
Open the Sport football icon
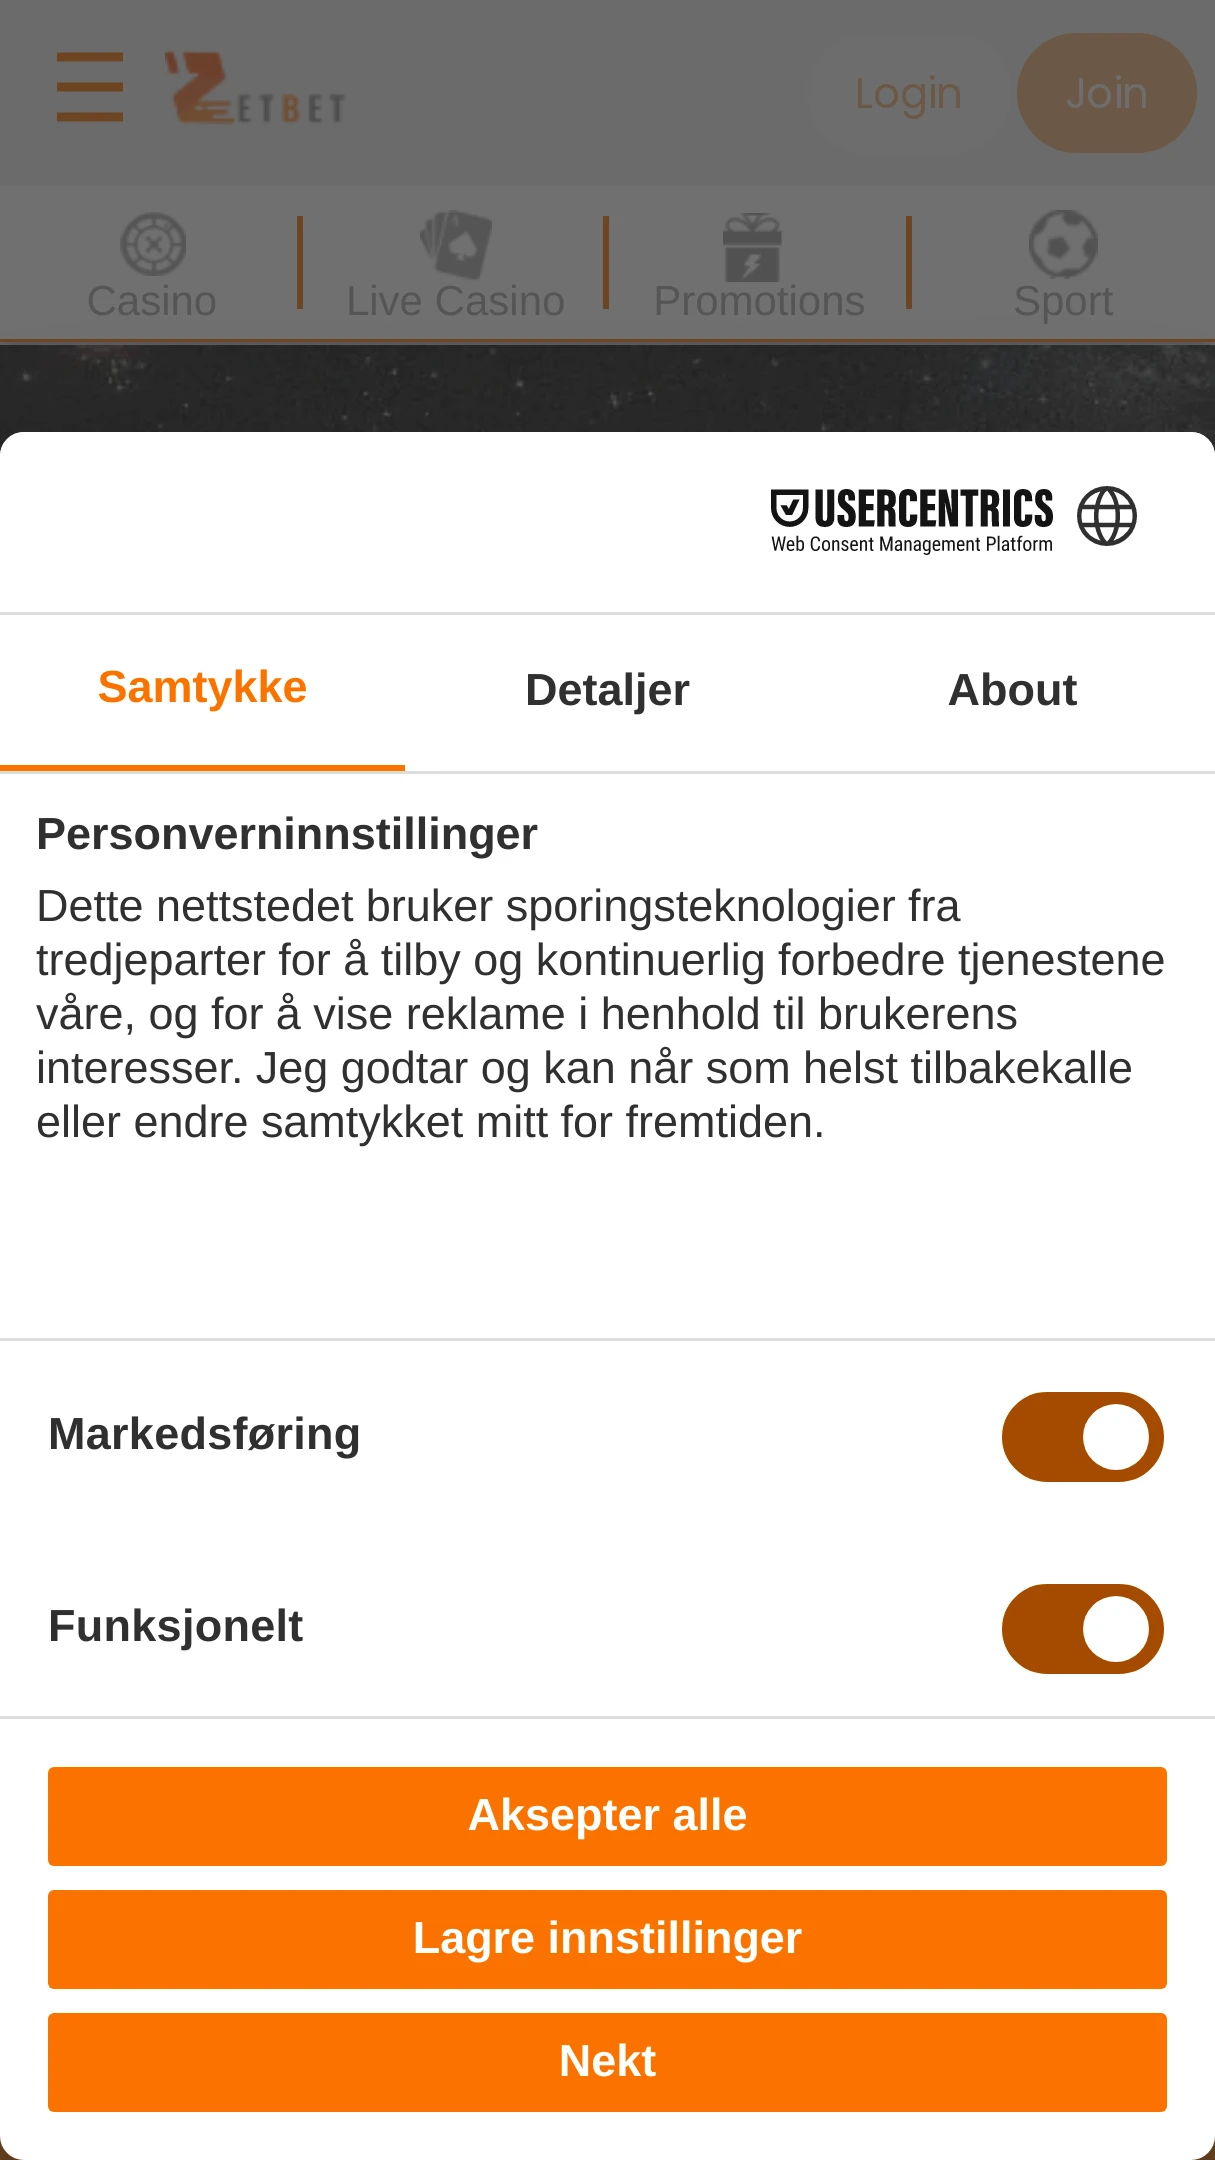[x=1063, y=244]
